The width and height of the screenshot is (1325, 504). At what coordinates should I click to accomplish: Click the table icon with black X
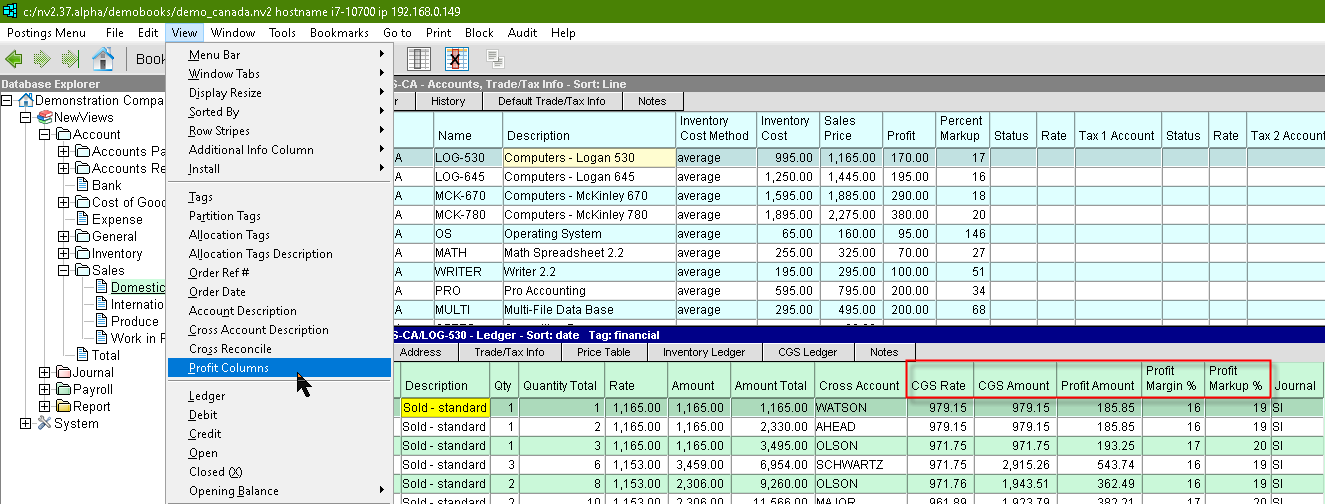pyautogui.click(x=457, y=59)
